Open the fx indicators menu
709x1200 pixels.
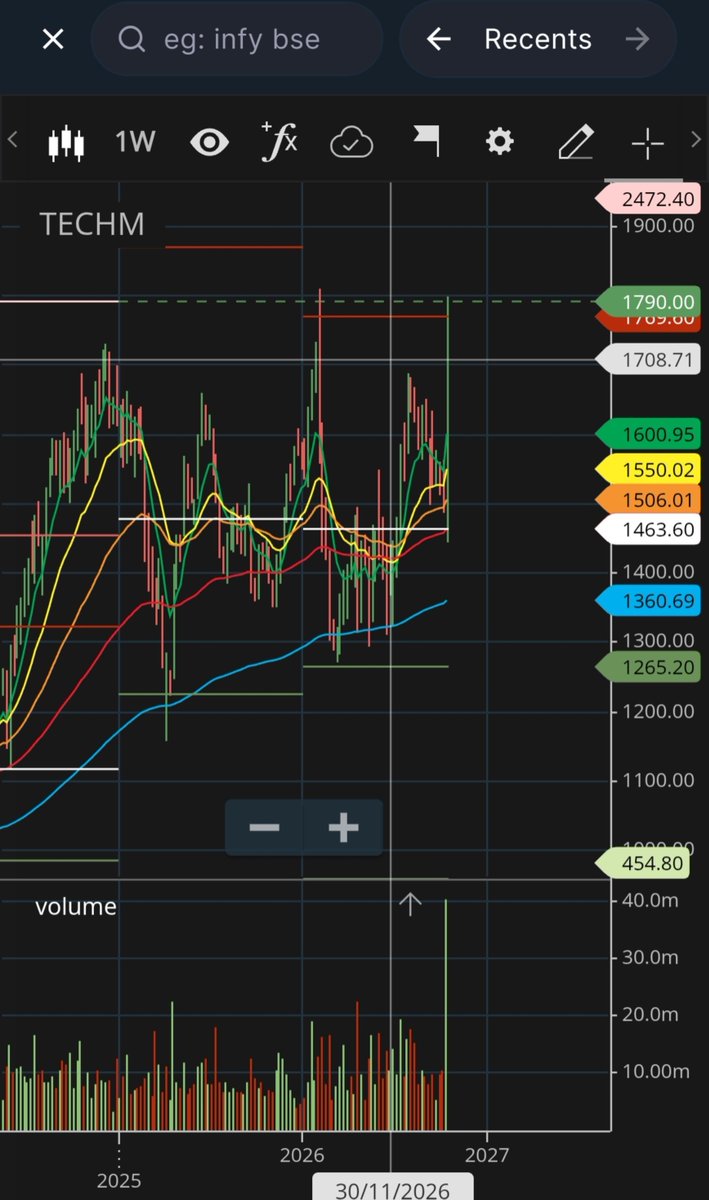(x=279, y=141)
